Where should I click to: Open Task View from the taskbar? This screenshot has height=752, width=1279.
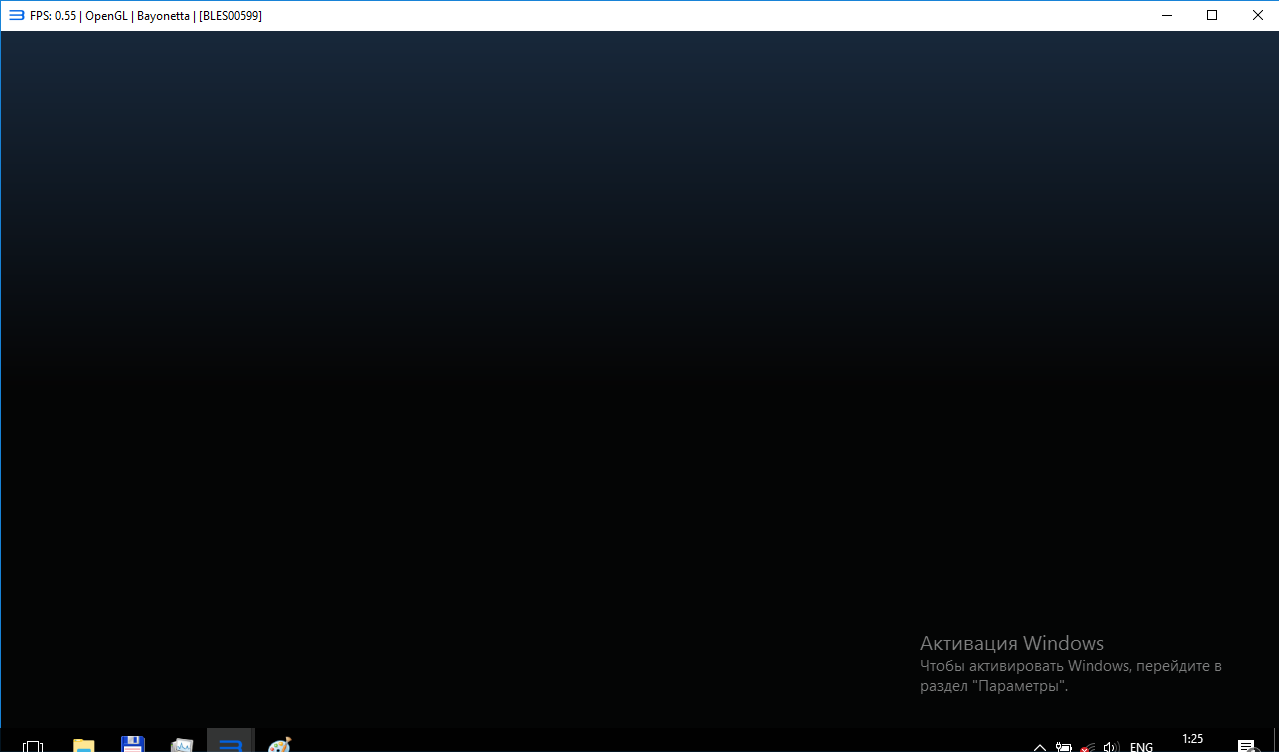click(x=33, y=745)
